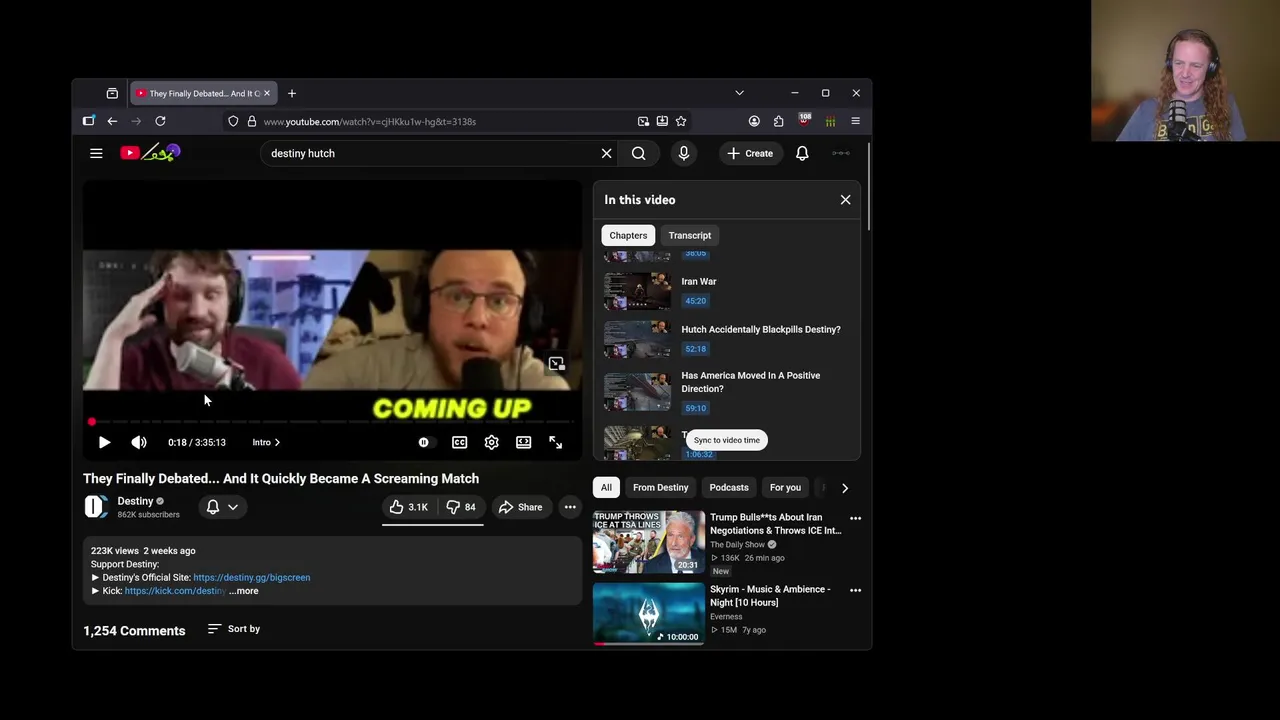This screenshot has width=1280, height=720.
Task: Open player settings gear
Action: (x=491, y=442)
